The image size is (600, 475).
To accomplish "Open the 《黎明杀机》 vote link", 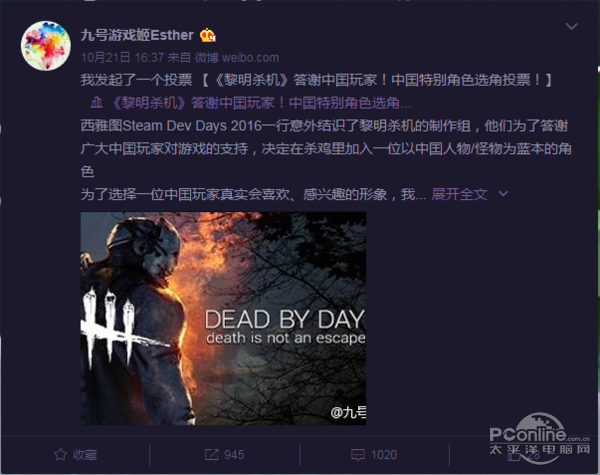I will click(x=262, y=103).
